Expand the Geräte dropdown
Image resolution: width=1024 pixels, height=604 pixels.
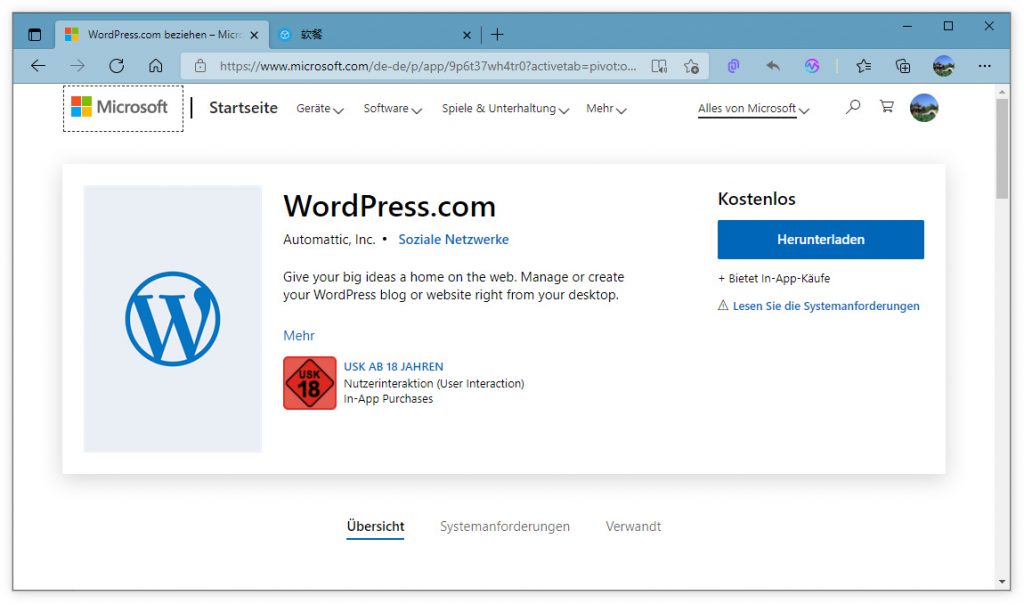point(319,109)
